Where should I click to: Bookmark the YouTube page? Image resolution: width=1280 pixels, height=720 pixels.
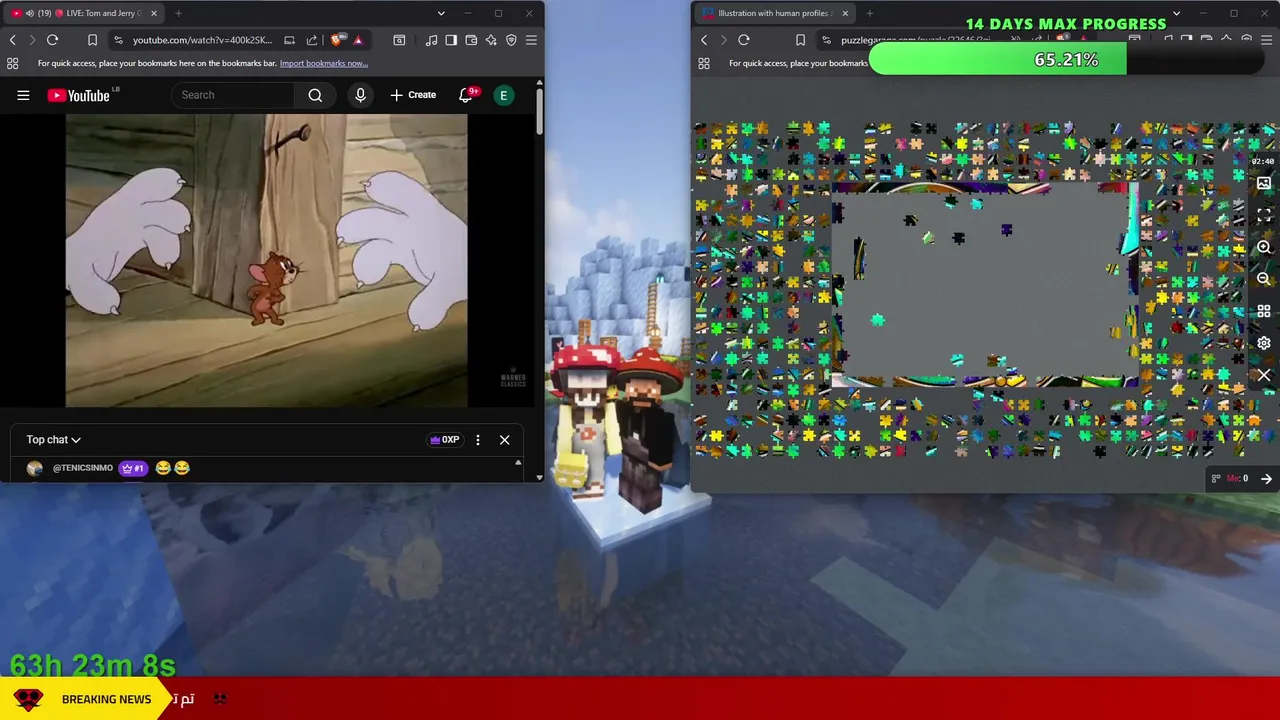(92, 40)
